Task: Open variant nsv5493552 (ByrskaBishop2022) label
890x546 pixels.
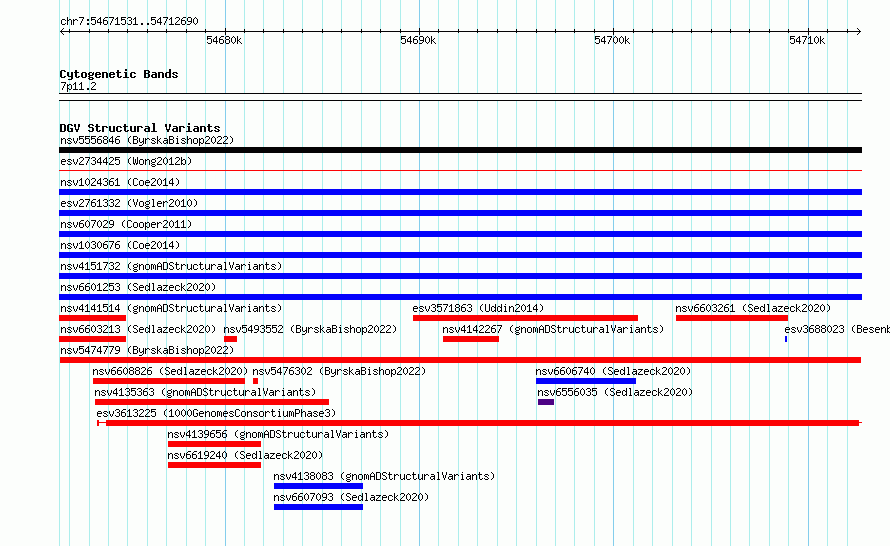Action: (310, 329)
